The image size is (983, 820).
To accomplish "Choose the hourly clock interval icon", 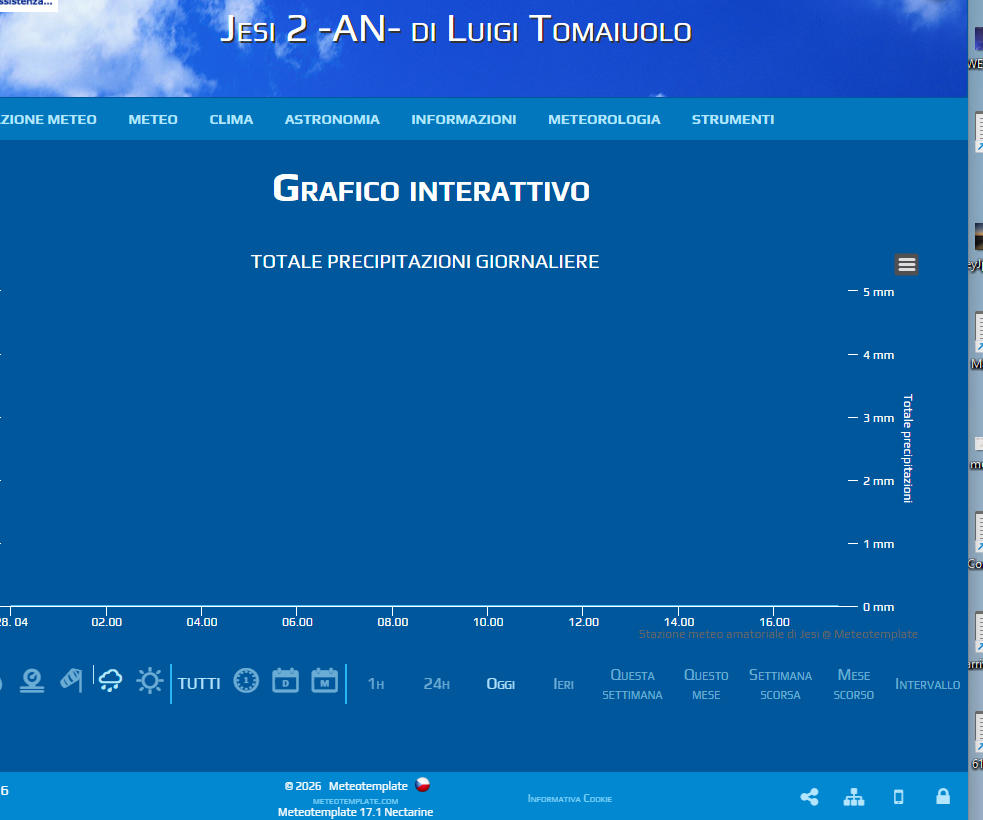I will (246, 681).
